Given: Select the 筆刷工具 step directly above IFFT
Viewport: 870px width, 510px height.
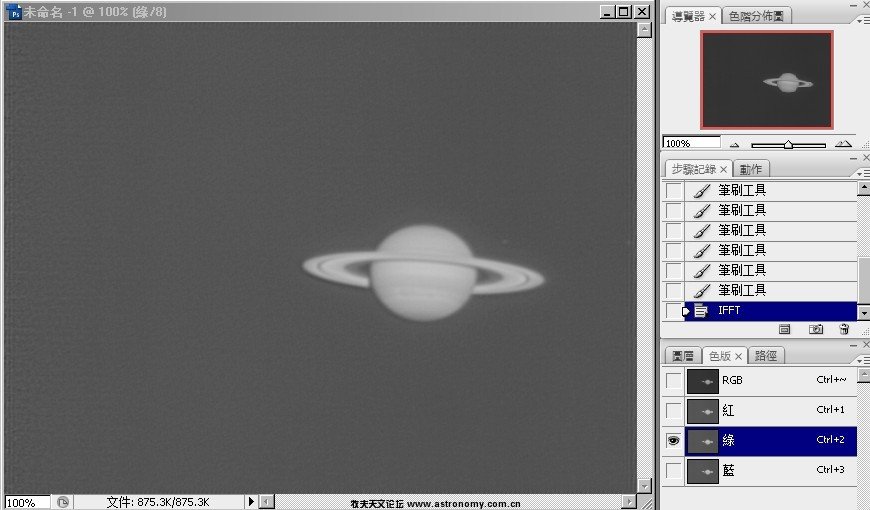Looking at the screenshot, I should point(771,291).
